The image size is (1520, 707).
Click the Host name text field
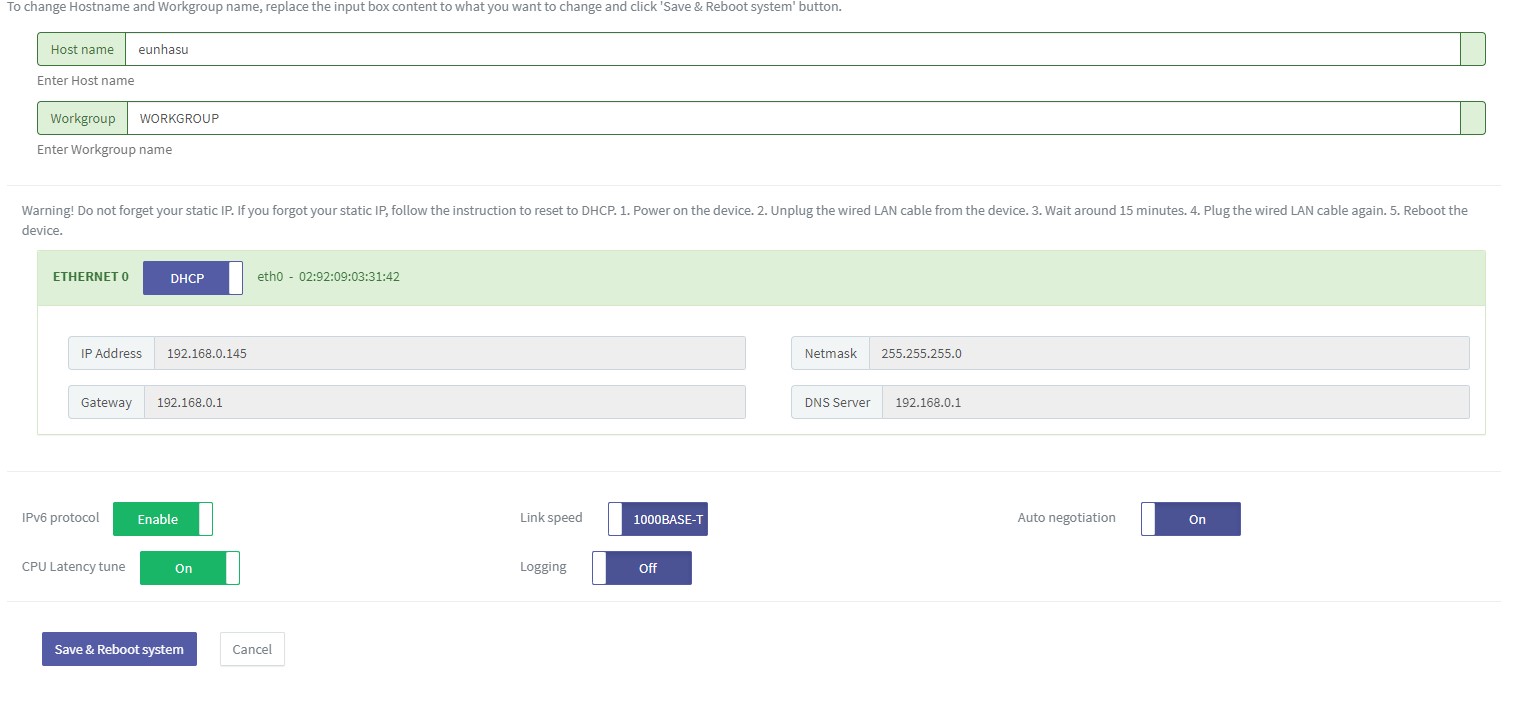click(790, 49)
